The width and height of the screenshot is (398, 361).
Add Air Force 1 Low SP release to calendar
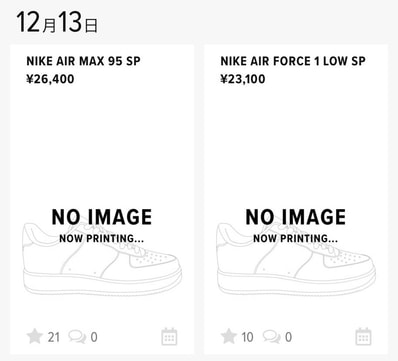[363, 336]
